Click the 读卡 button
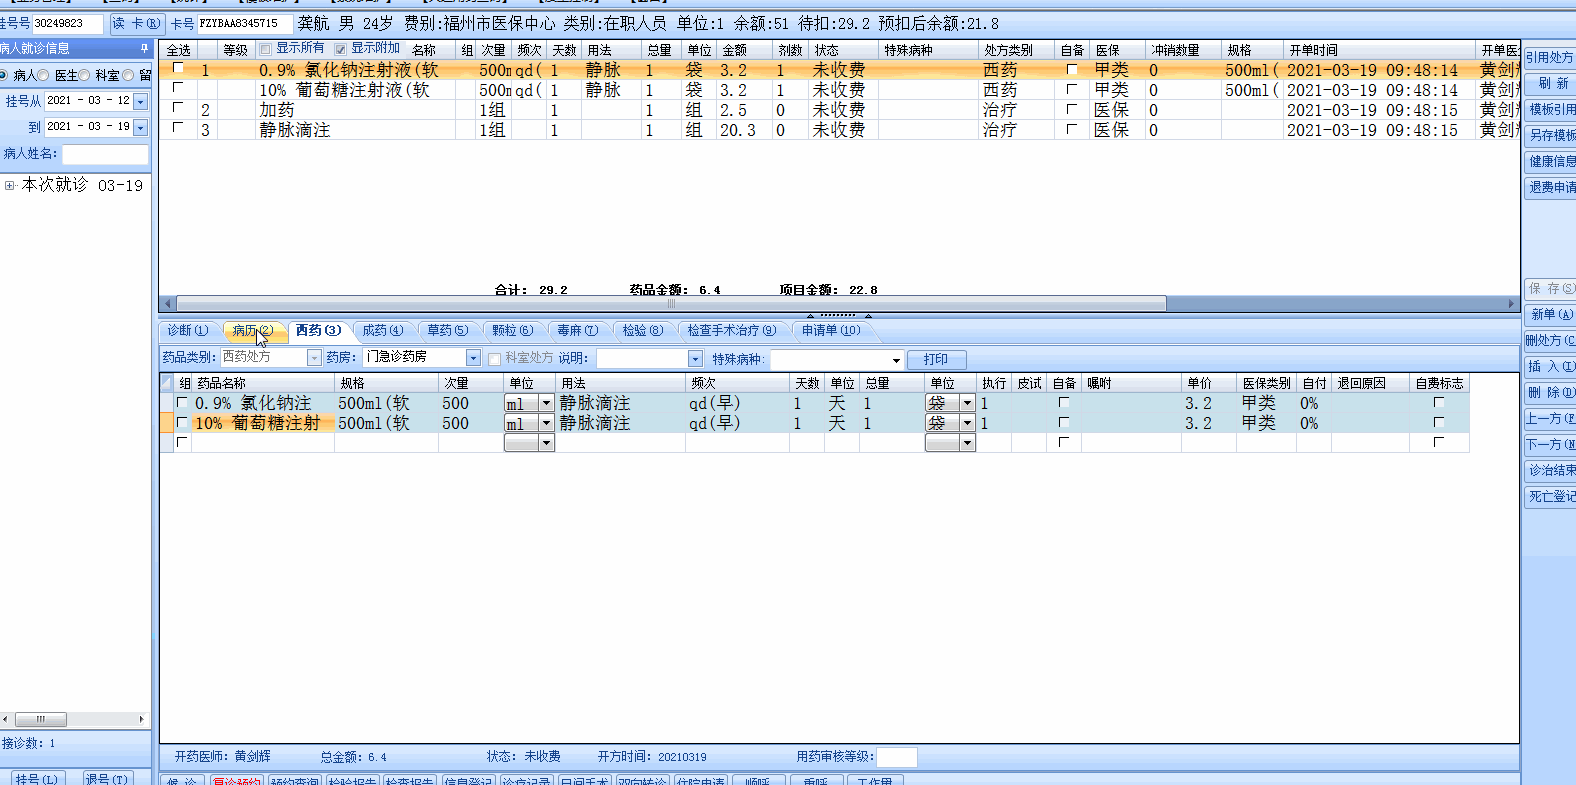This screenshot has height=785, width=1576. pyautogui.click(x=136, y=23)
